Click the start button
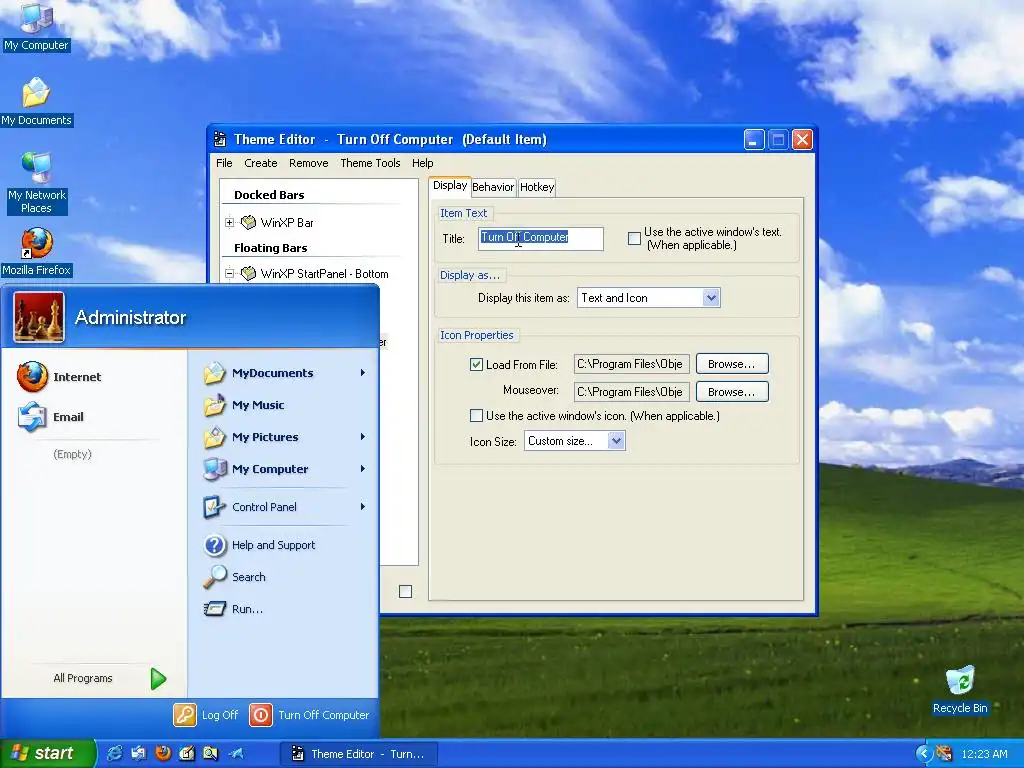The image size is (1024, 768). (x=48, y=753)
